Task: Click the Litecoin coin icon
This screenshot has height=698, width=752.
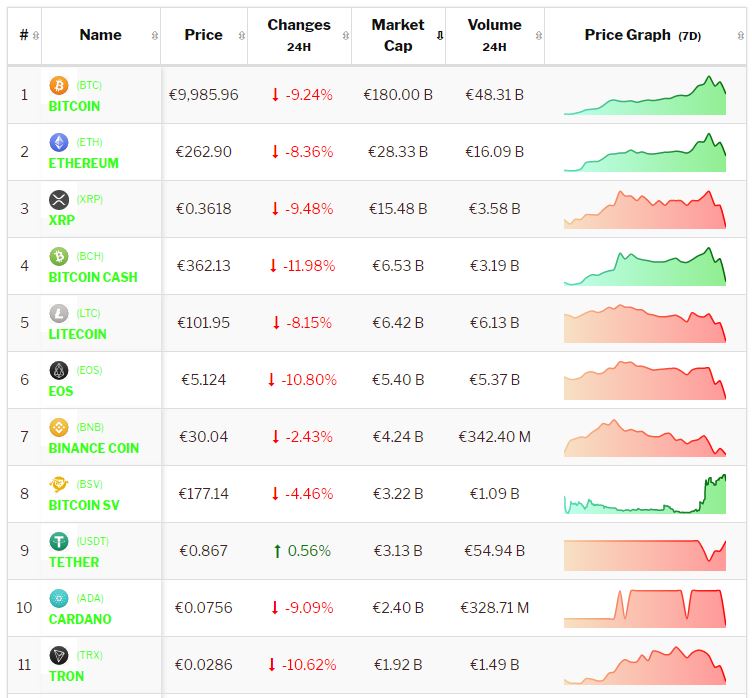Action: coord(59,314)
